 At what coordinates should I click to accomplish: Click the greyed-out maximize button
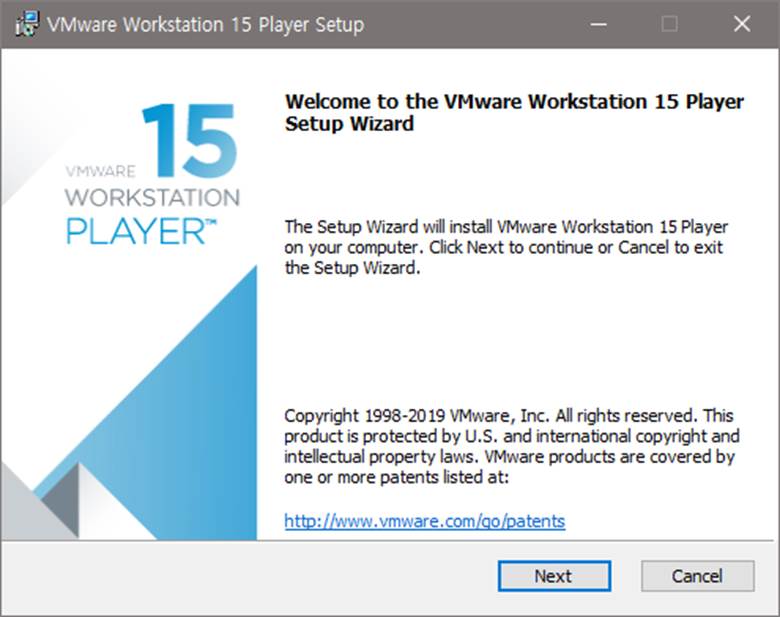click(669, 24)
